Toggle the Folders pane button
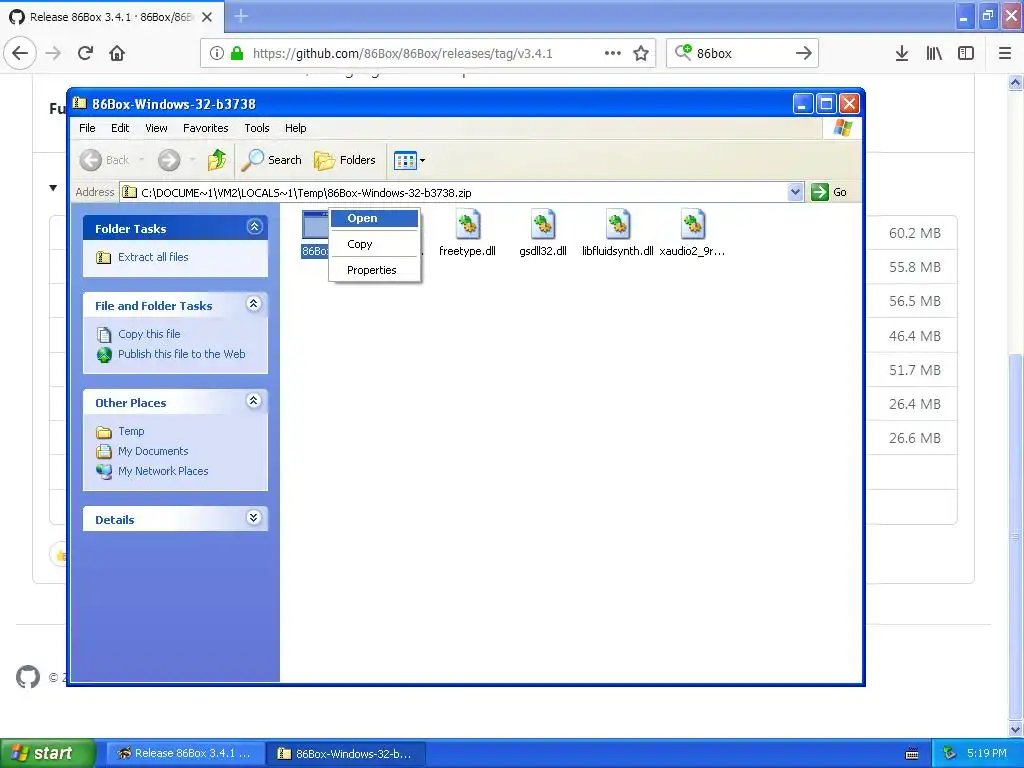1024x768 pixels. [x=345, y=160]
